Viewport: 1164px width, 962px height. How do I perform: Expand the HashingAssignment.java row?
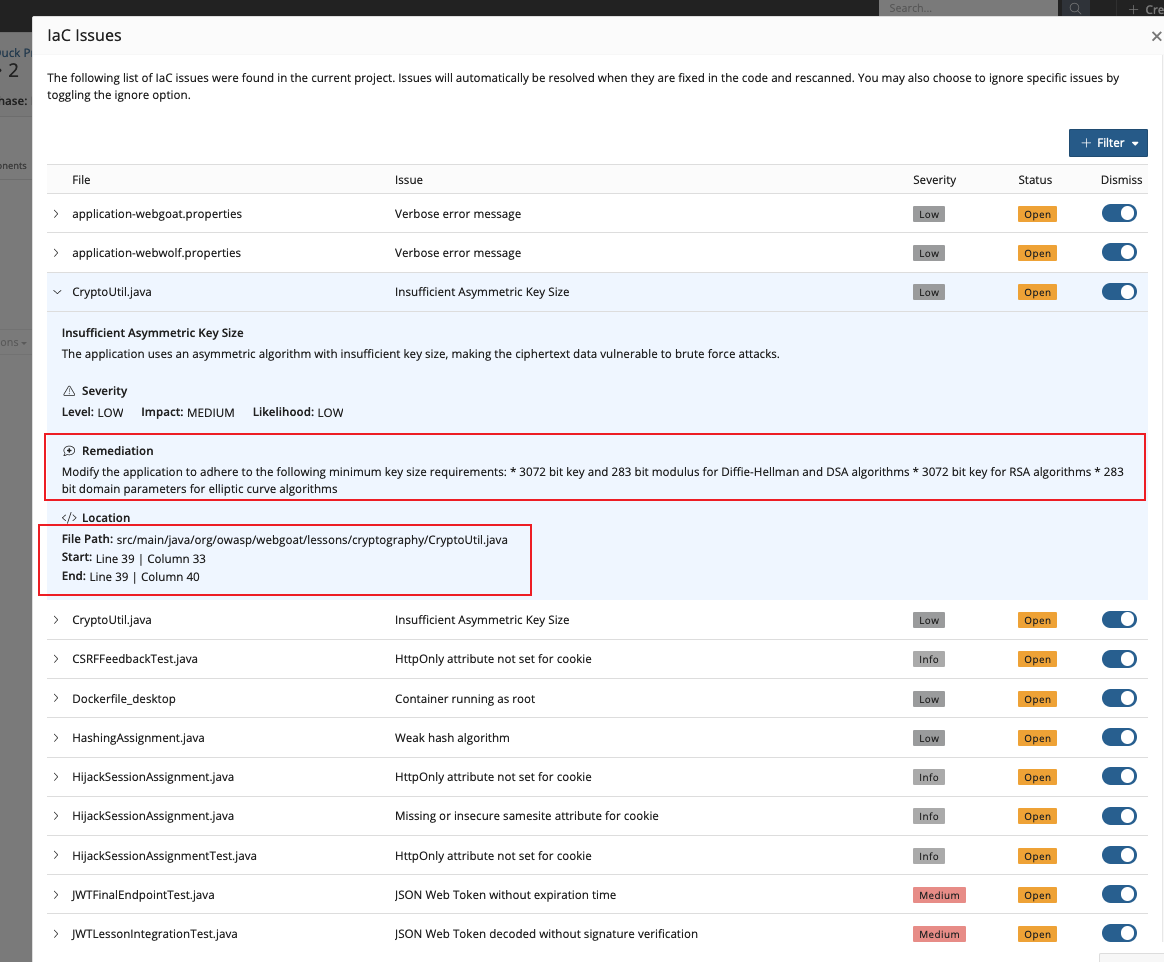pos(56,738)
